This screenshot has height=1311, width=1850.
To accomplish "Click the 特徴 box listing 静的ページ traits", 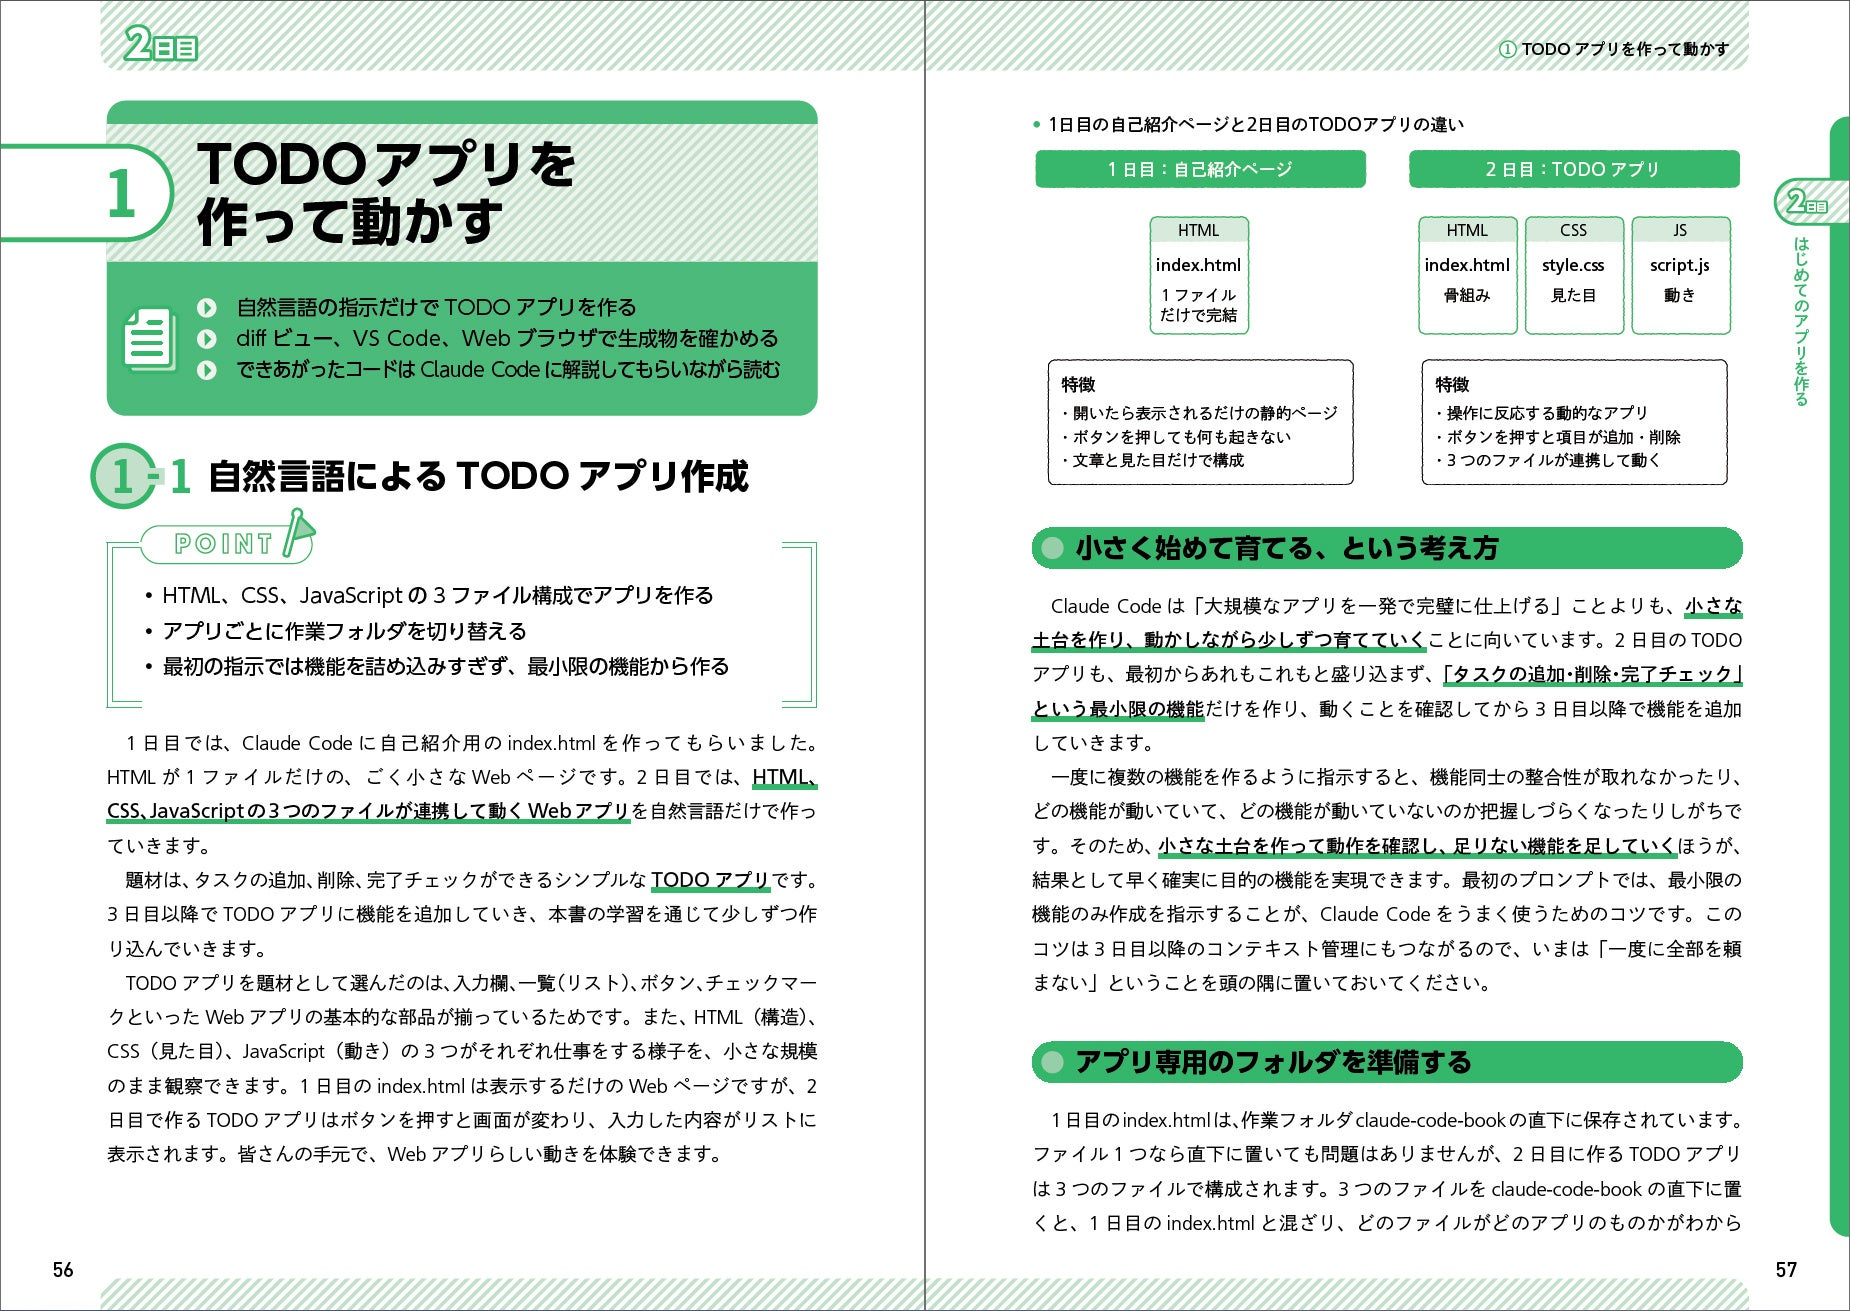I will click(x=1200, y=422).
